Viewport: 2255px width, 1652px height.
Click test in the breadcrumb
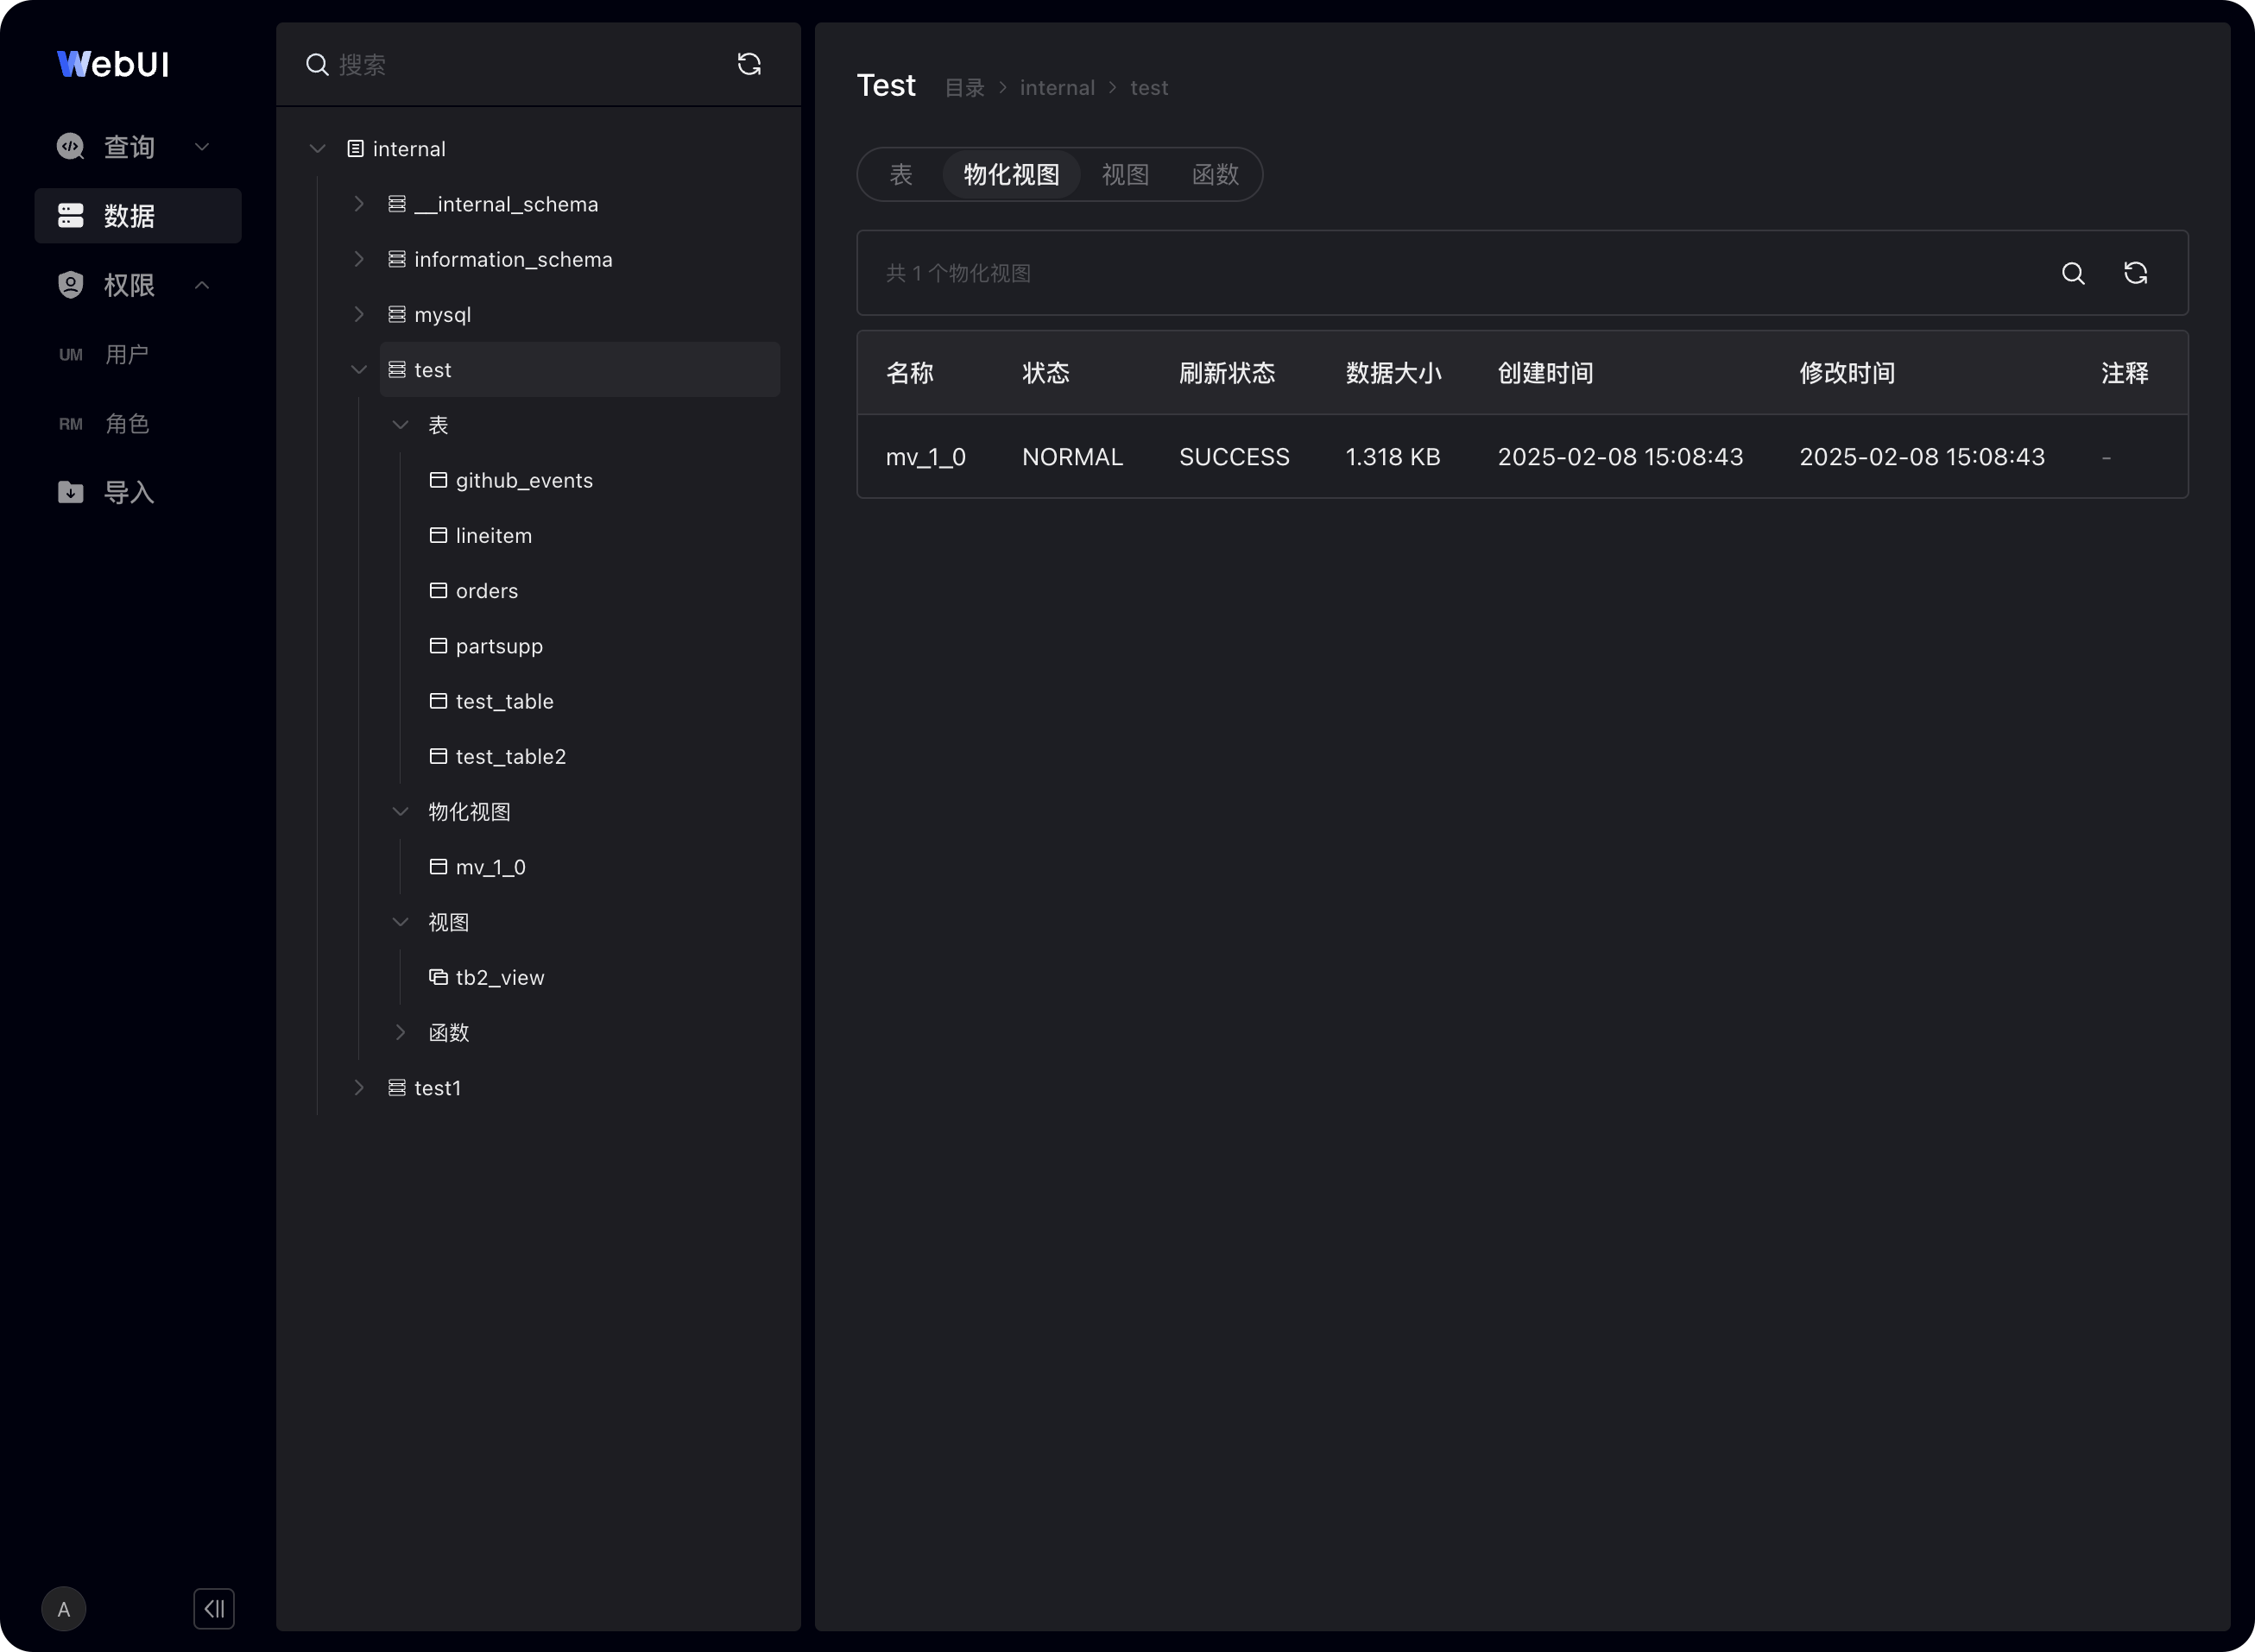(1149, 88)
